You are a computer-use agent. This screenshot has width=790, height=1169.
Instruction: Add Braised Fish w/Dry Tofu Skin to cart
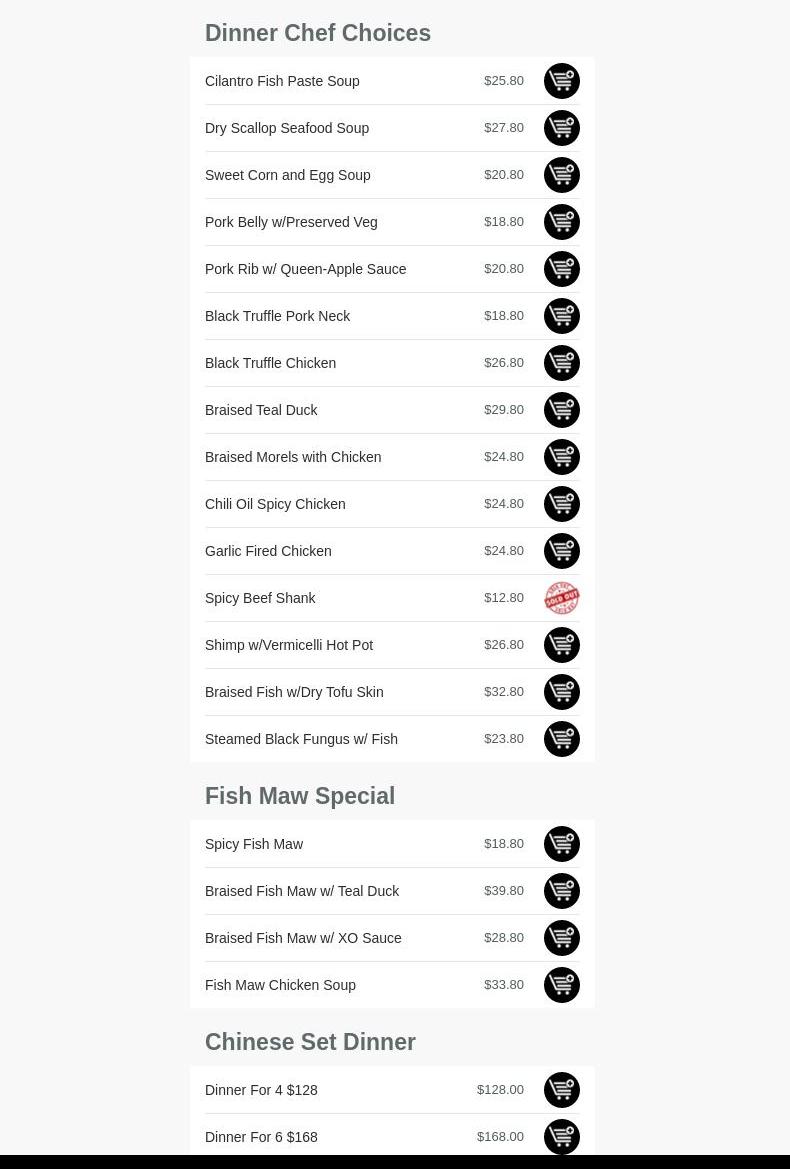point(561,692)
